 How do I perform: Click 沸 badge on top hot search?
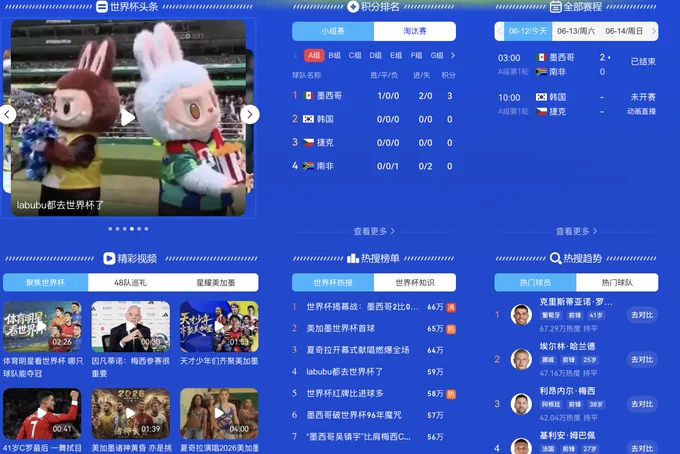click(451, 307)
